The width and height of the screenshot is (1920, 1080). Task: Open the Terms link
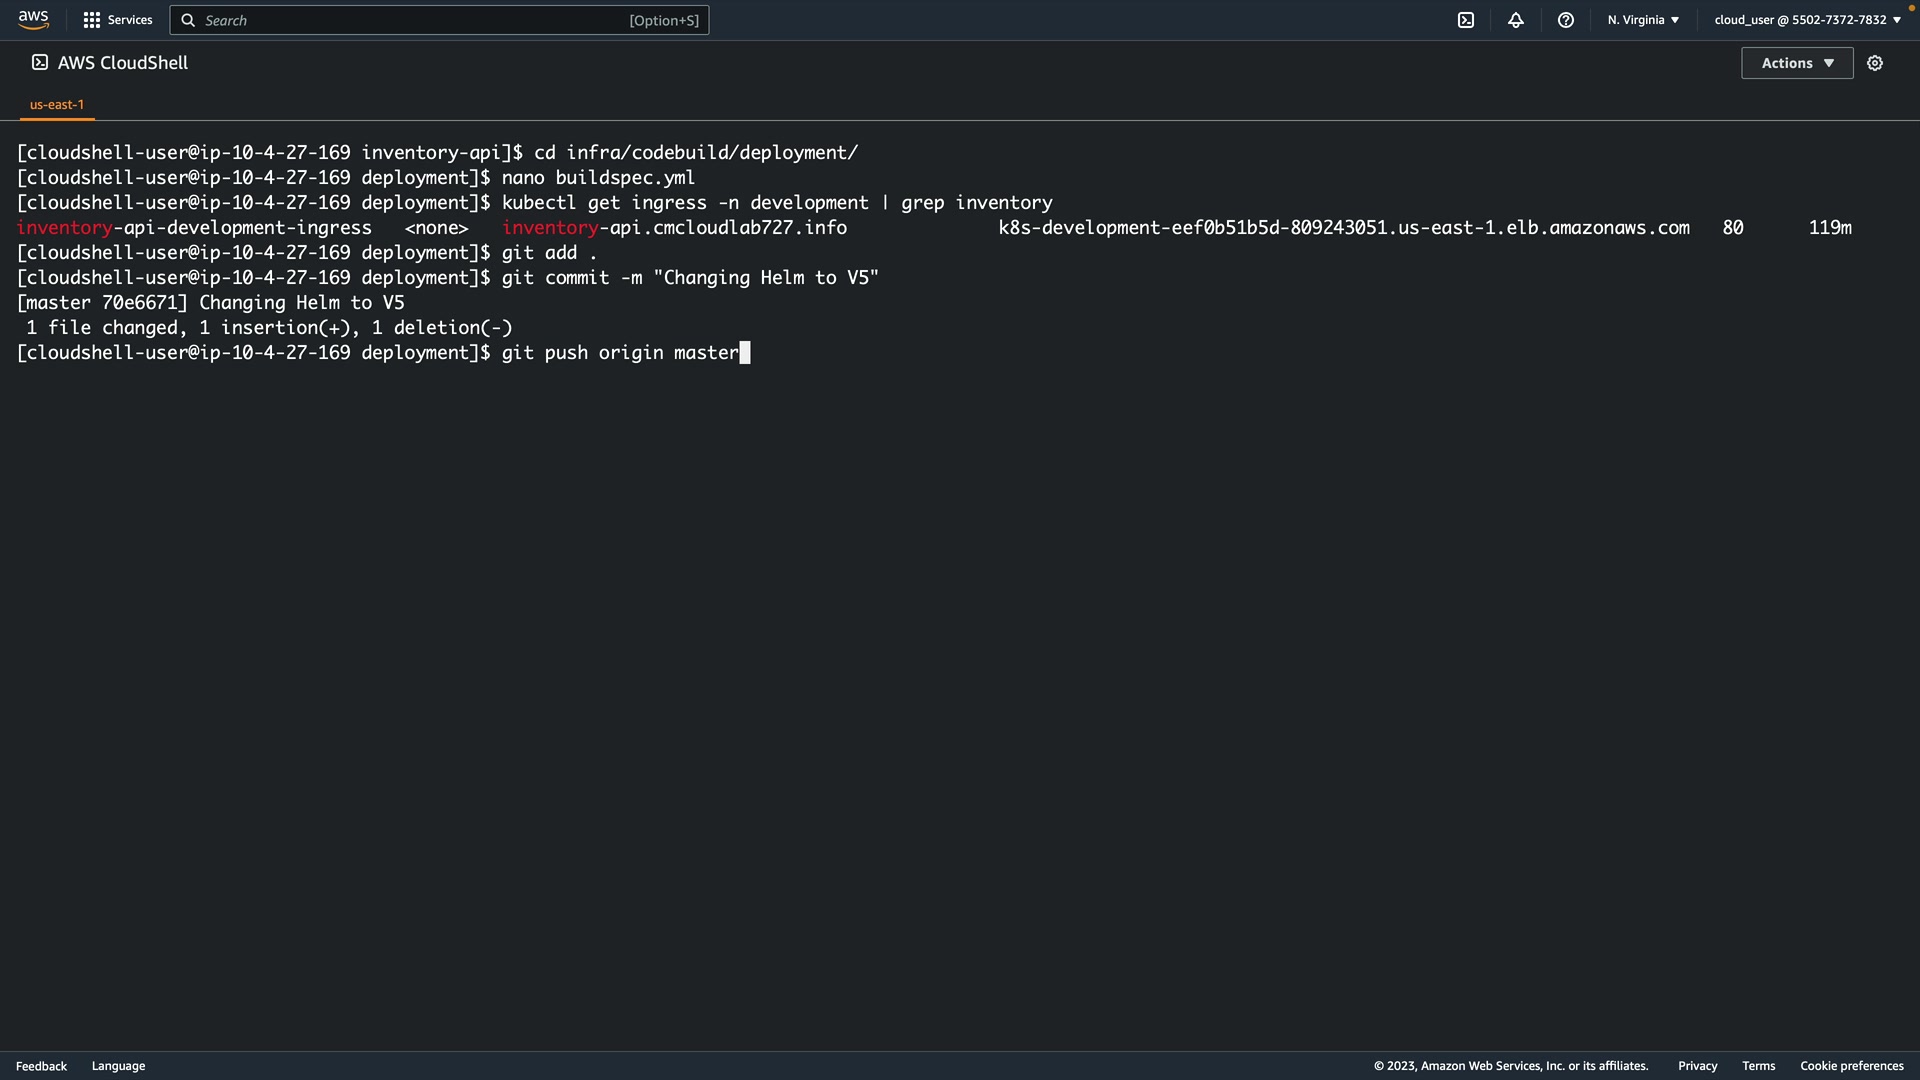point(1758,1066)
